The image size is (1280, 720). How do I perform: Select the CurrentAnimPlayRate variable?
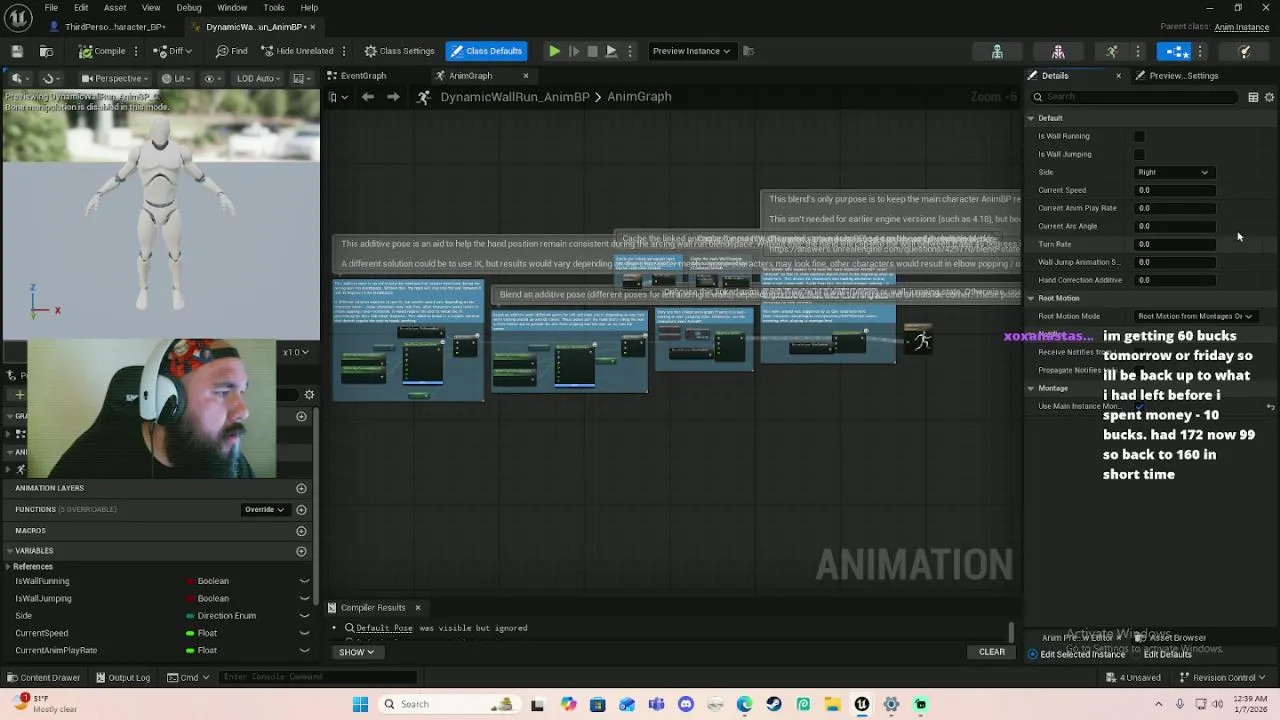click(x=56, y=650)
